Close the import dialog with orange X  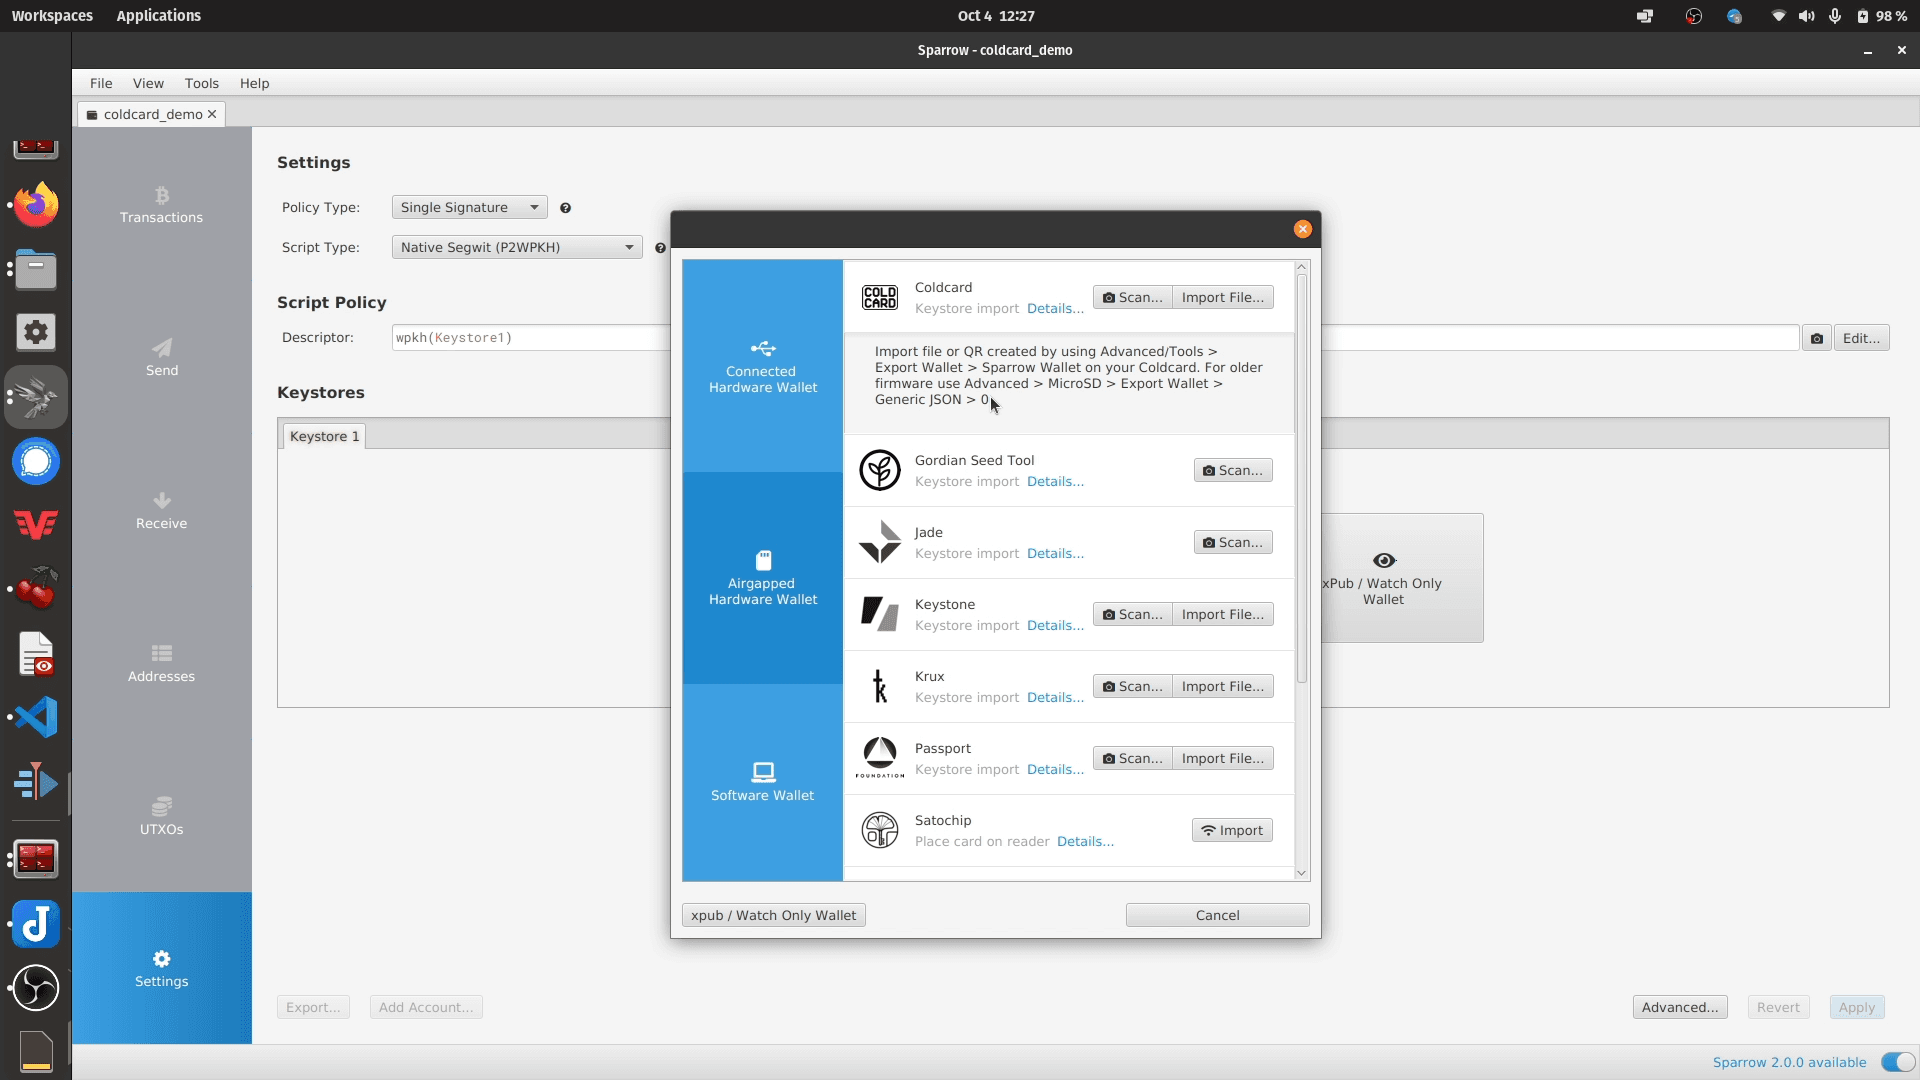click(1302, 229)
